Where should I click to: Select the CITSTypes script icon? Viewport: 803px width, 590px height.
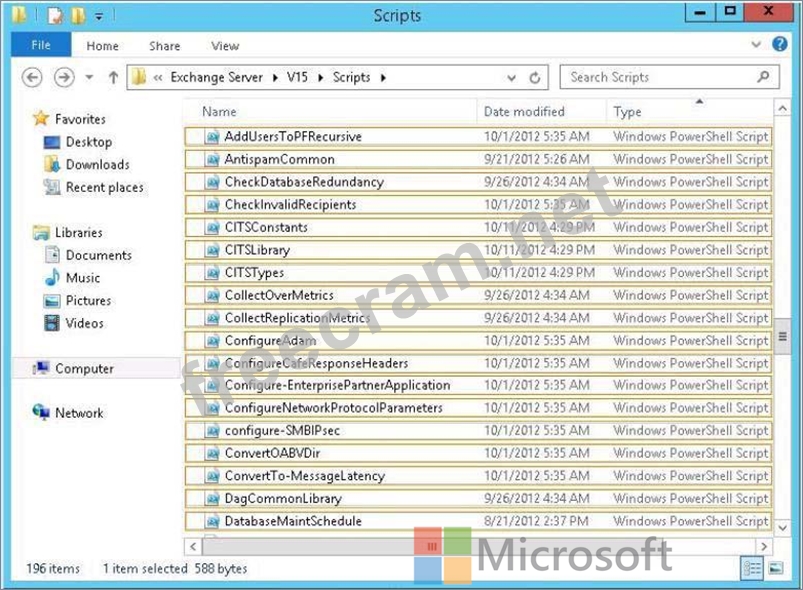[x=212, y=272]
